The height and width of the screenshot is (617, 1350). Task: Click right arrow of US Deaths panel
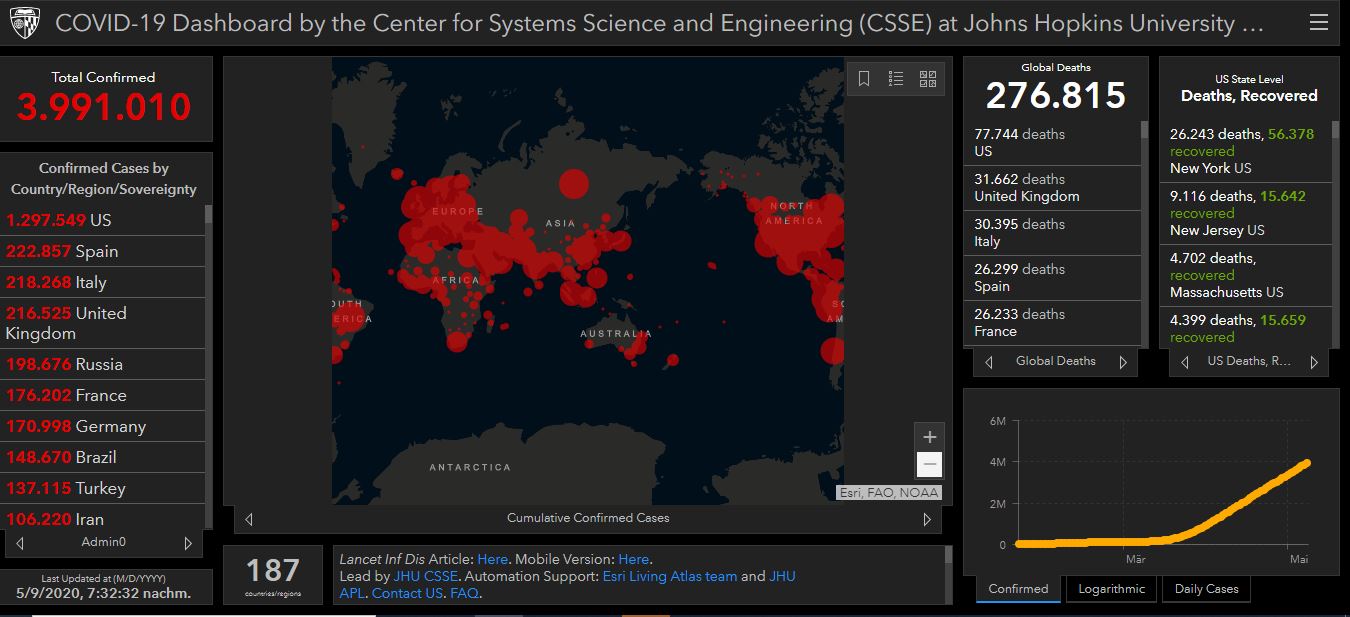point(1314,362)
